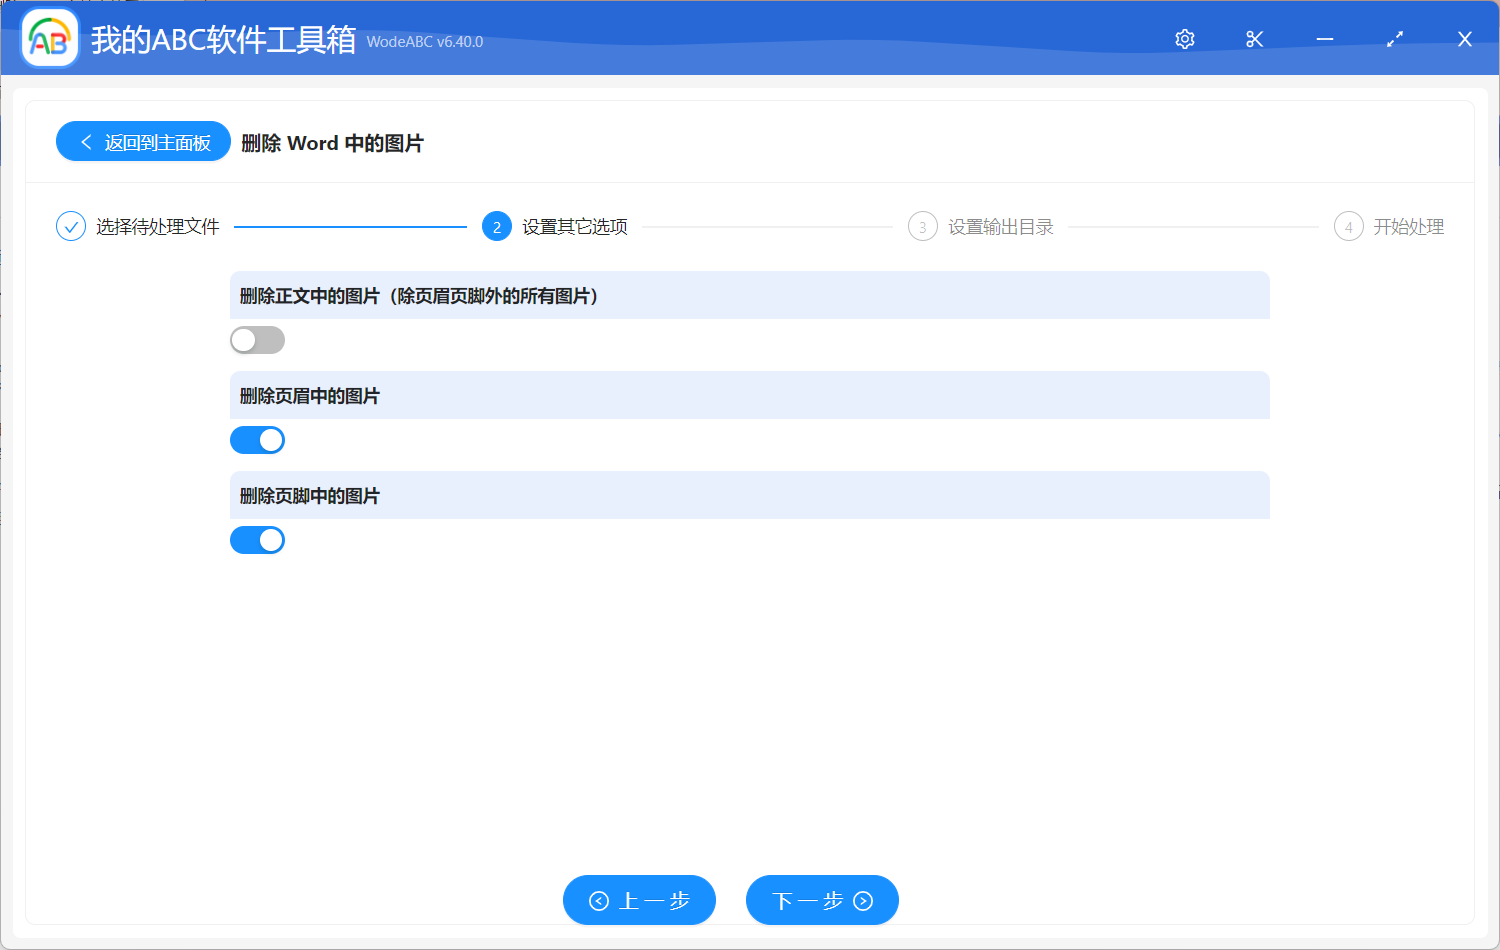The width and height of the screenshot is (1500, 950).
Task: Click the fullscreen arrows icon in titlebar
Action: click(x=1394, y=39)
